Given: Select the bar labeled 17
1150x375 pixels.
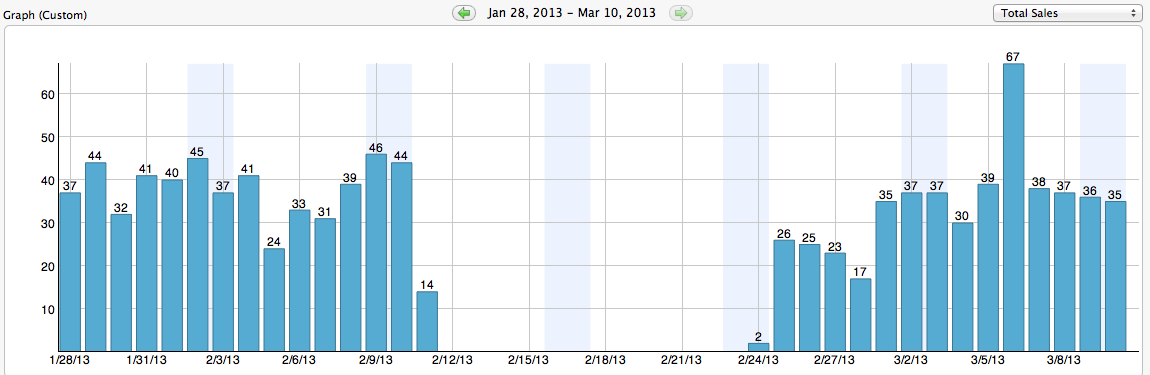Looking at the screenshot, I should [x=861, y=315].
